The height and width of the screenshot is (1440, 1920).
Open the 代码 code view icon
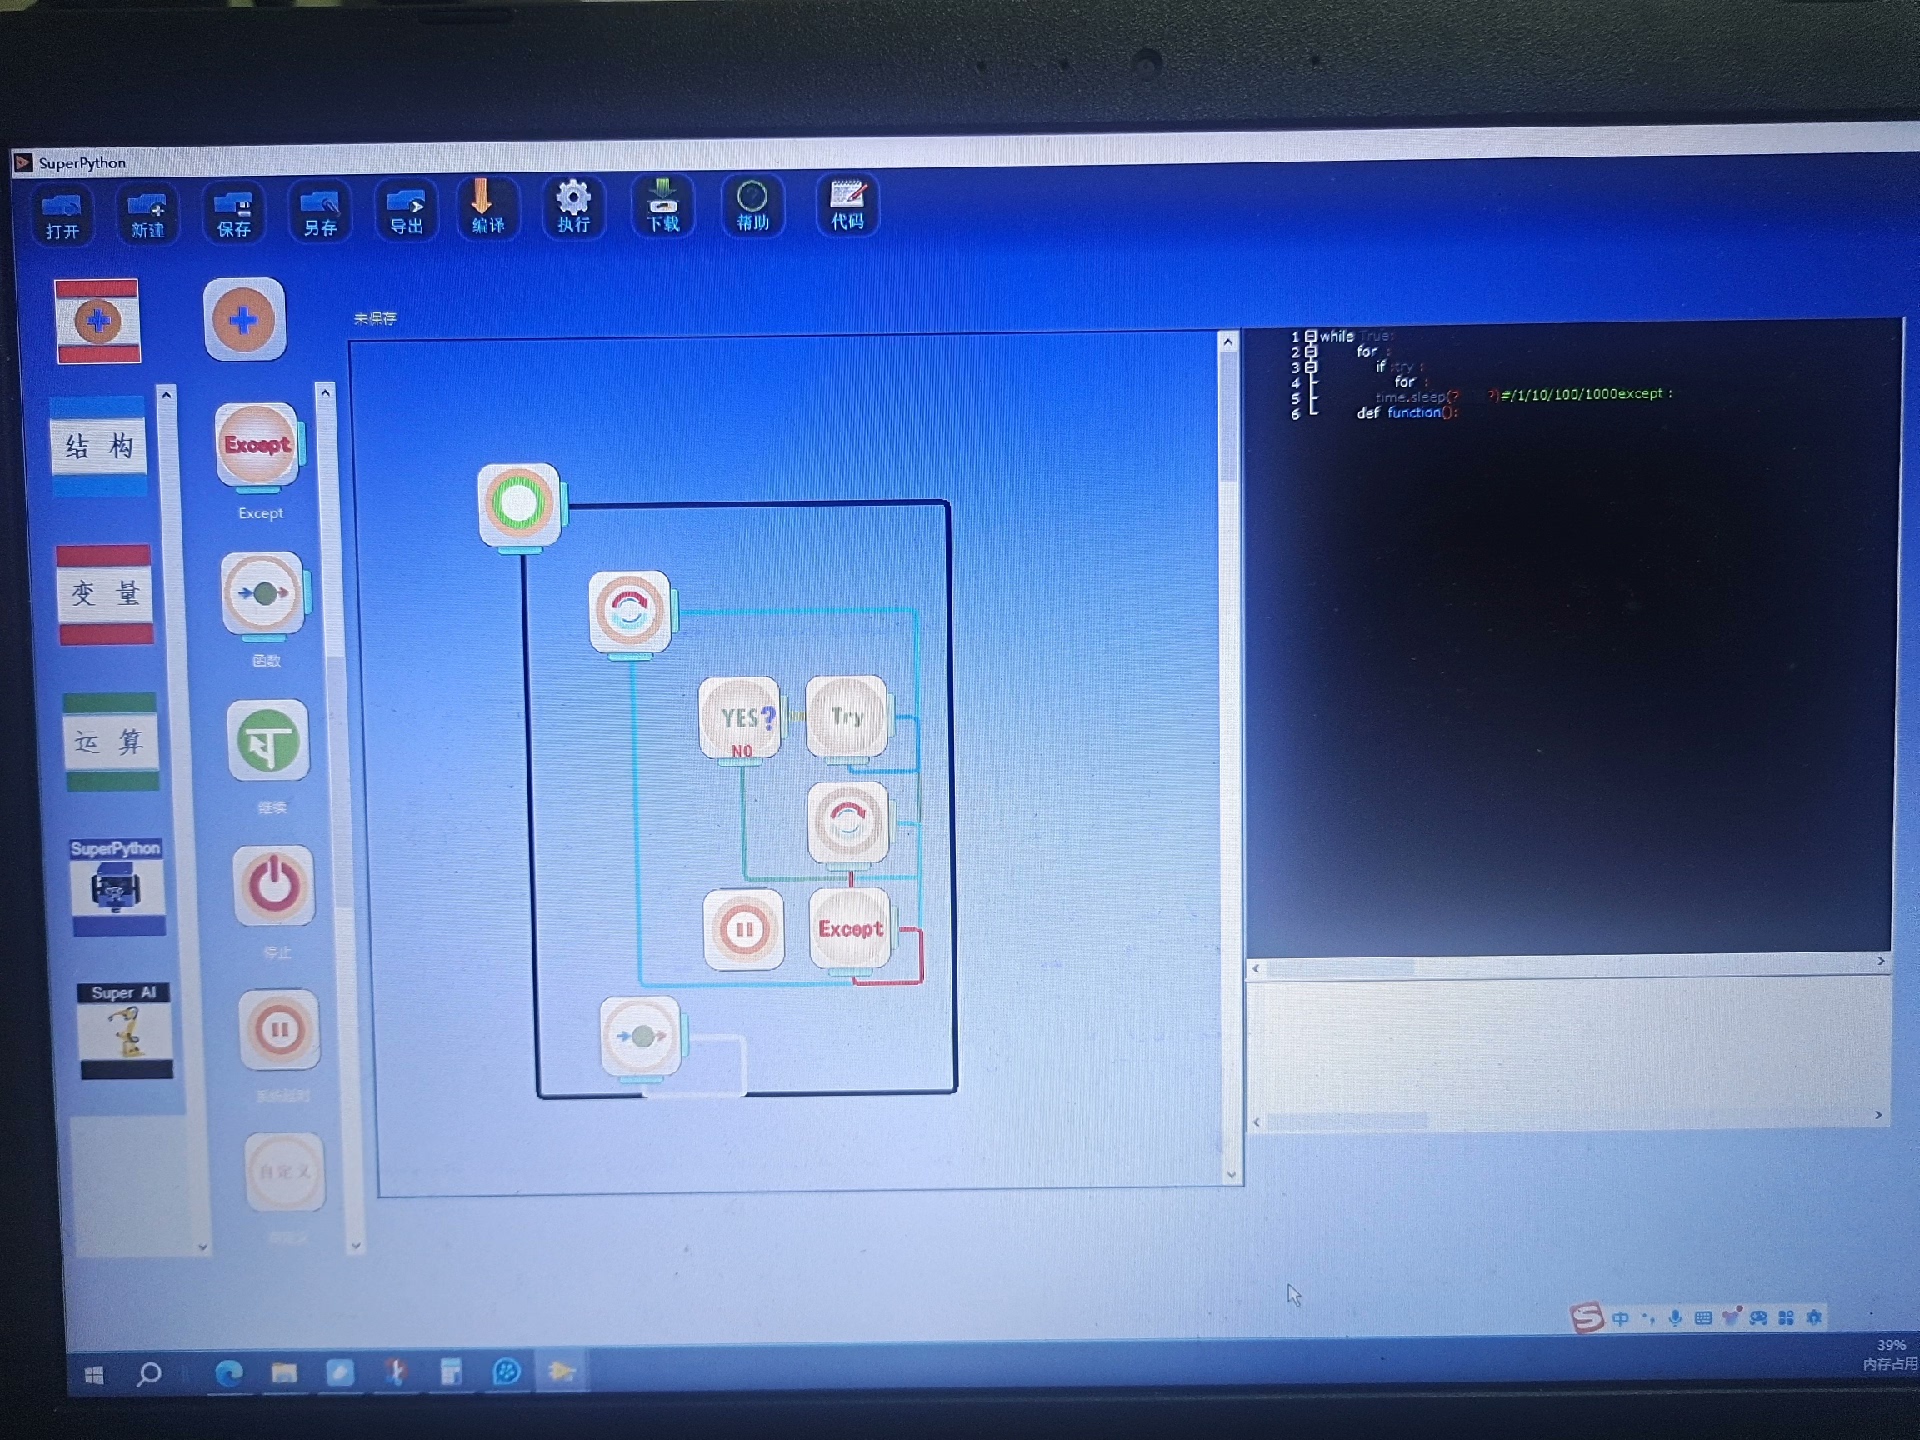point(847,205)
